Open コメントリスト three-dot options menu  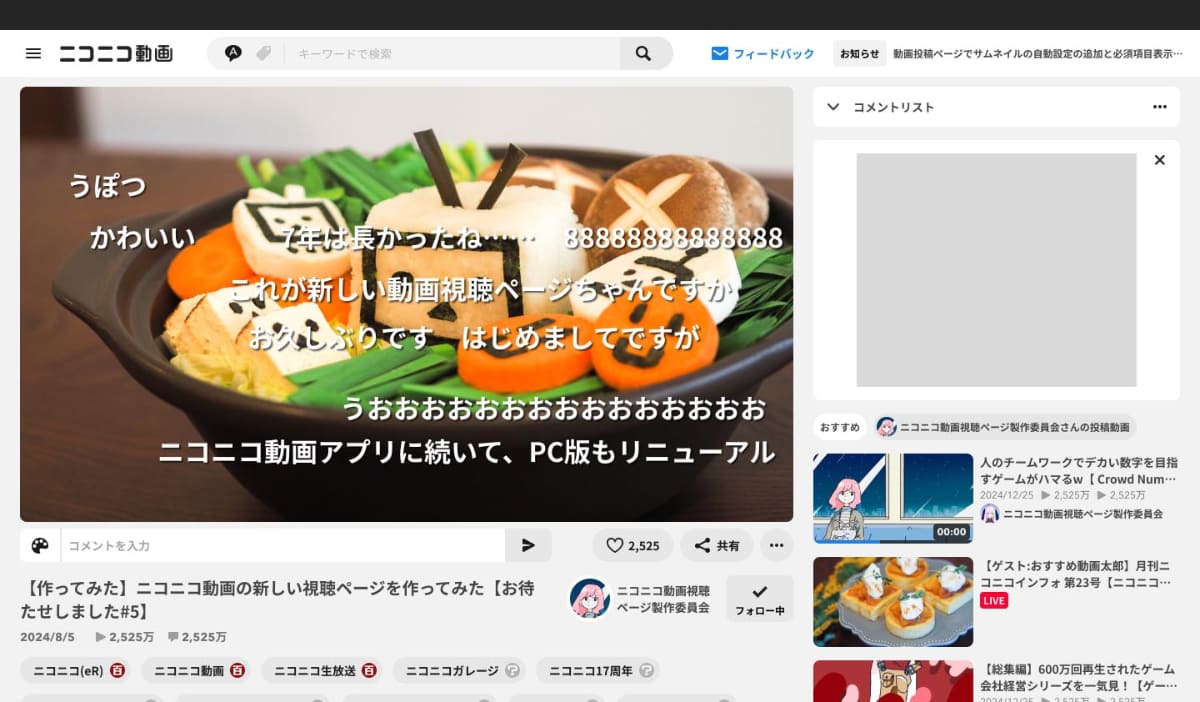(1159, 107)
